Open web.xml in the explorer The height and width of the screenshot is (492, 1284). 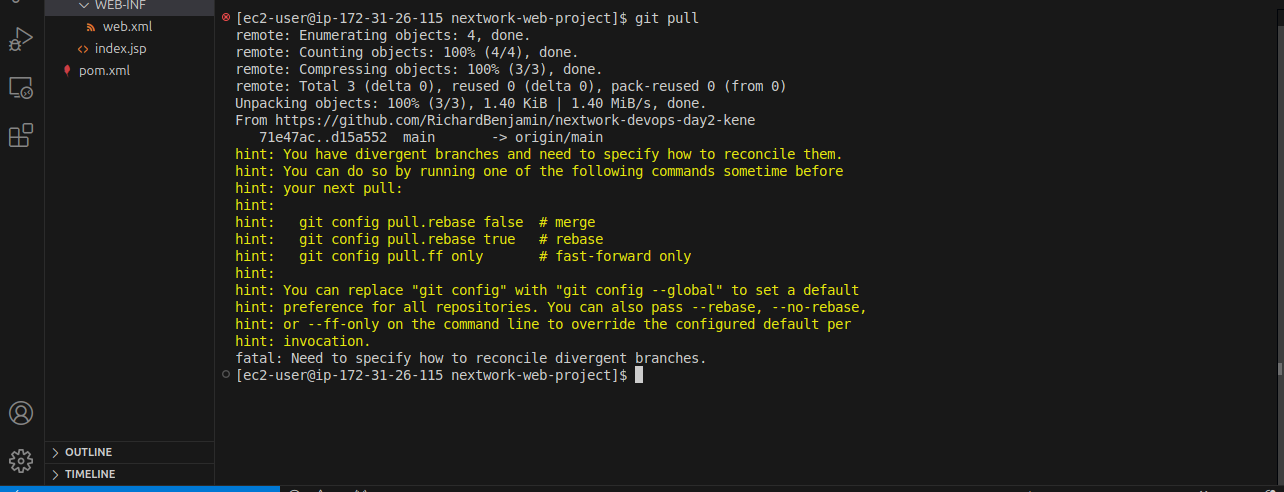click(129, 26)
